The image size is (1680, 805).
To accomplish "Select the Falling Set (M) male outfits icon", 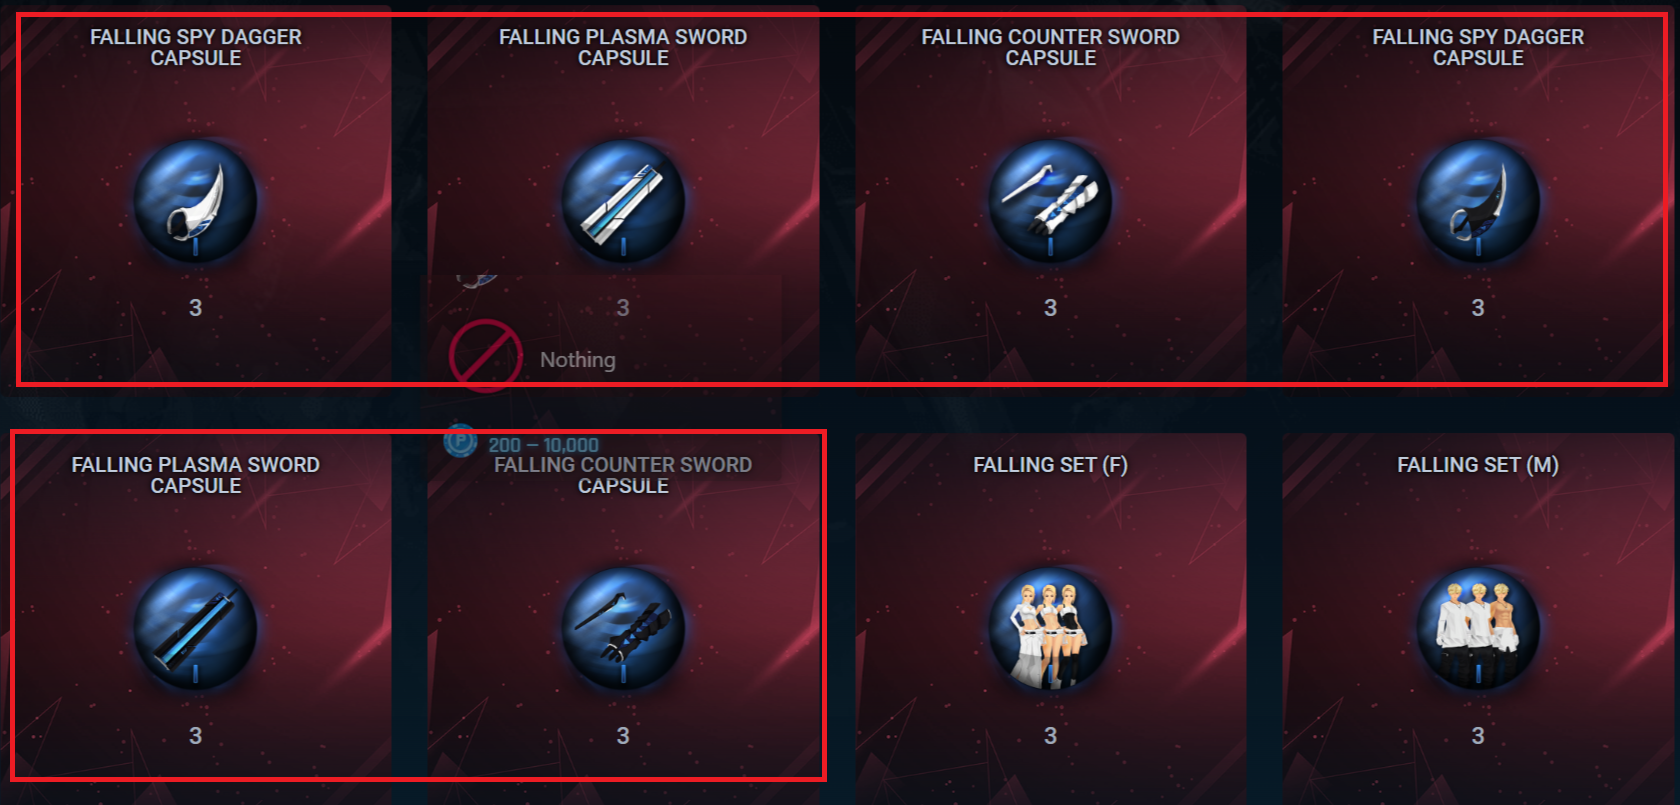I will (1478, 629).
